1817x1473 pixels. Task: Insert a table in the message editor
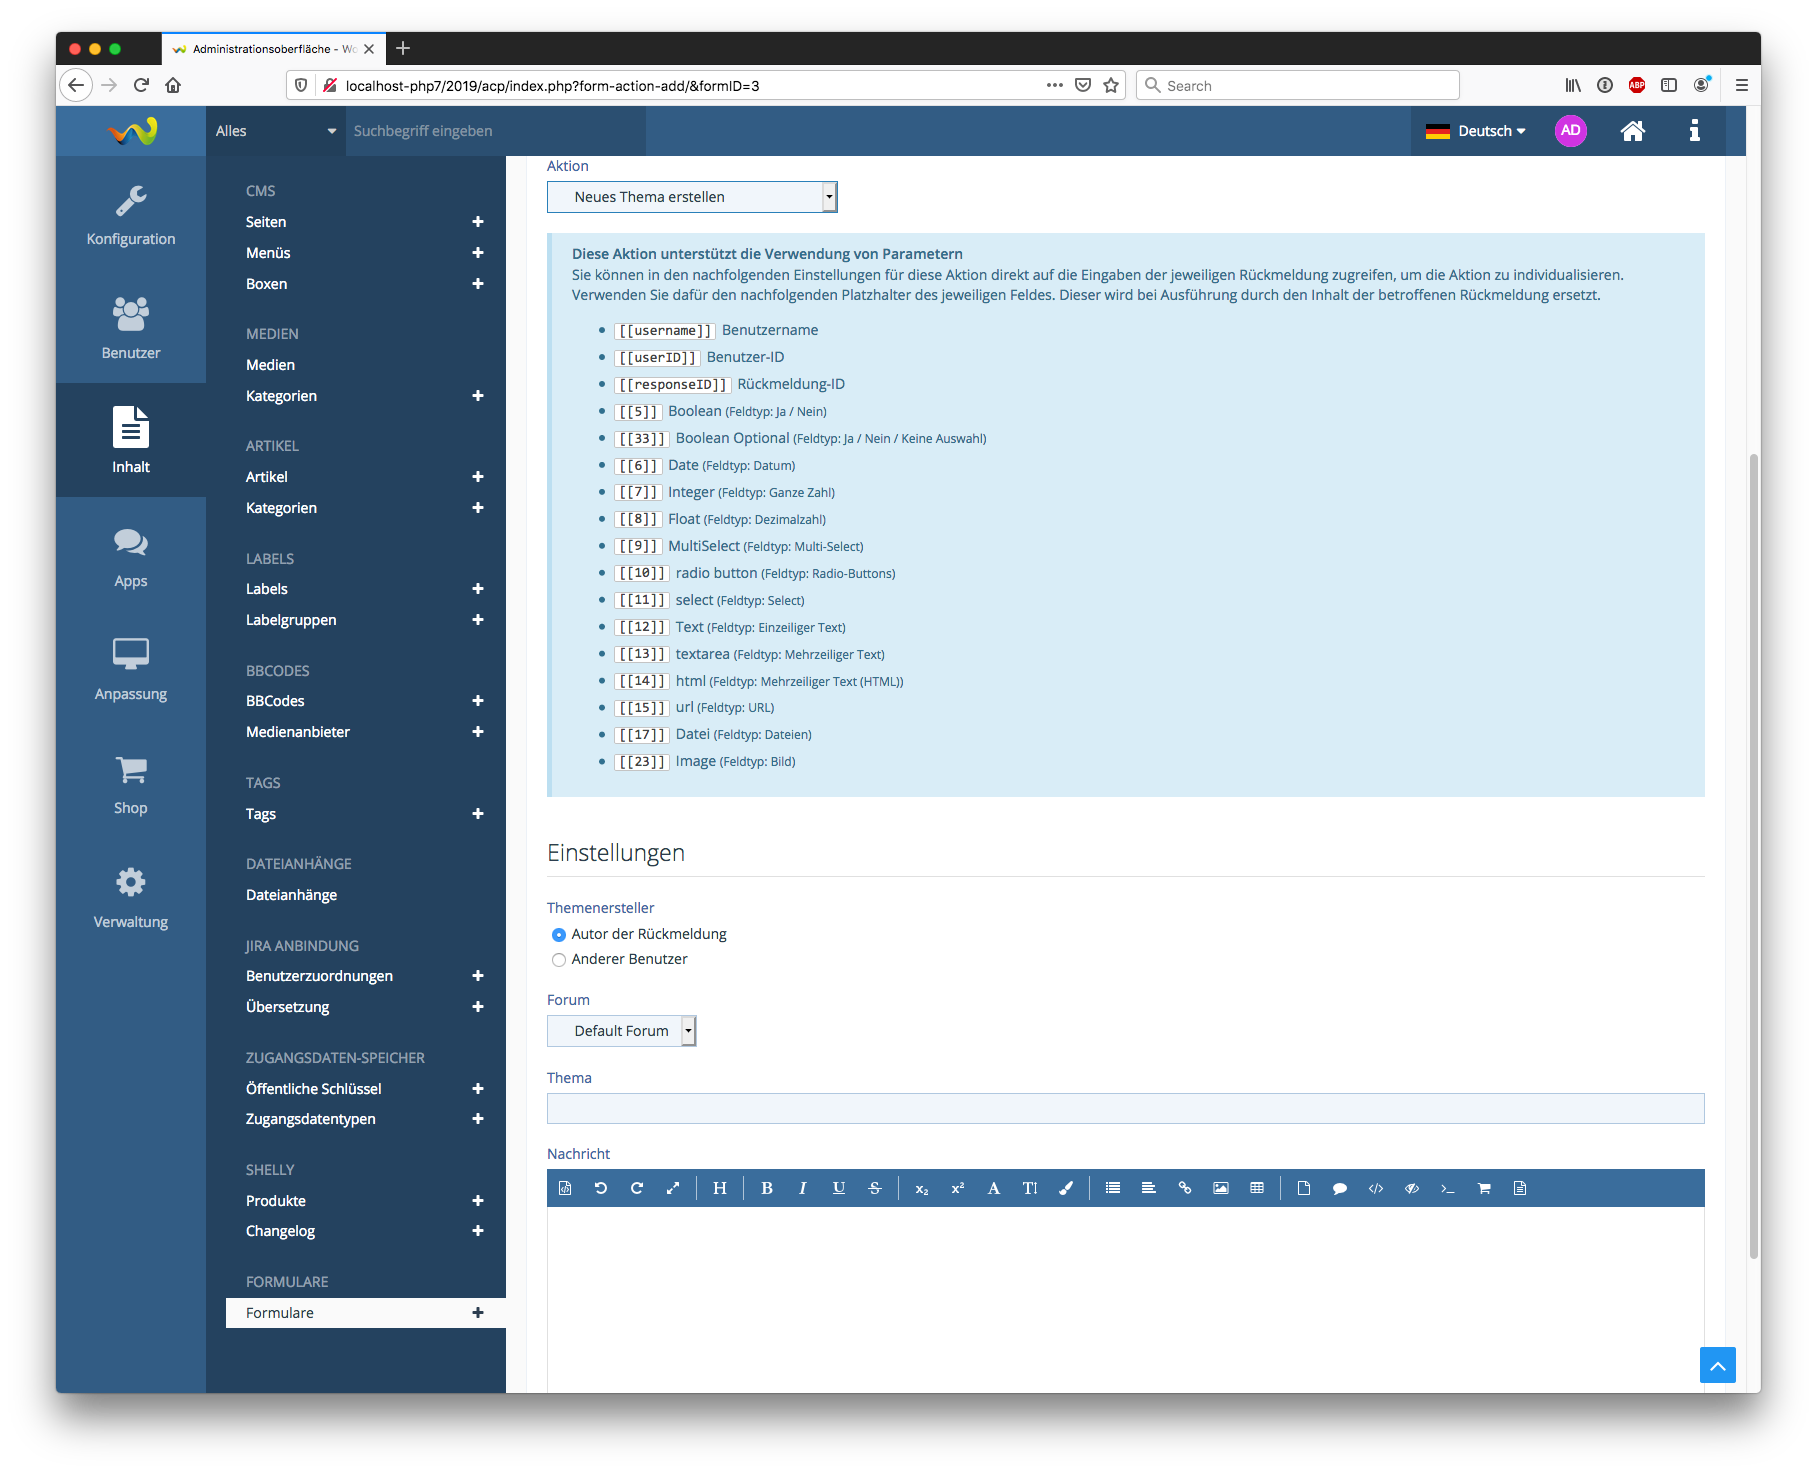1257,1188
